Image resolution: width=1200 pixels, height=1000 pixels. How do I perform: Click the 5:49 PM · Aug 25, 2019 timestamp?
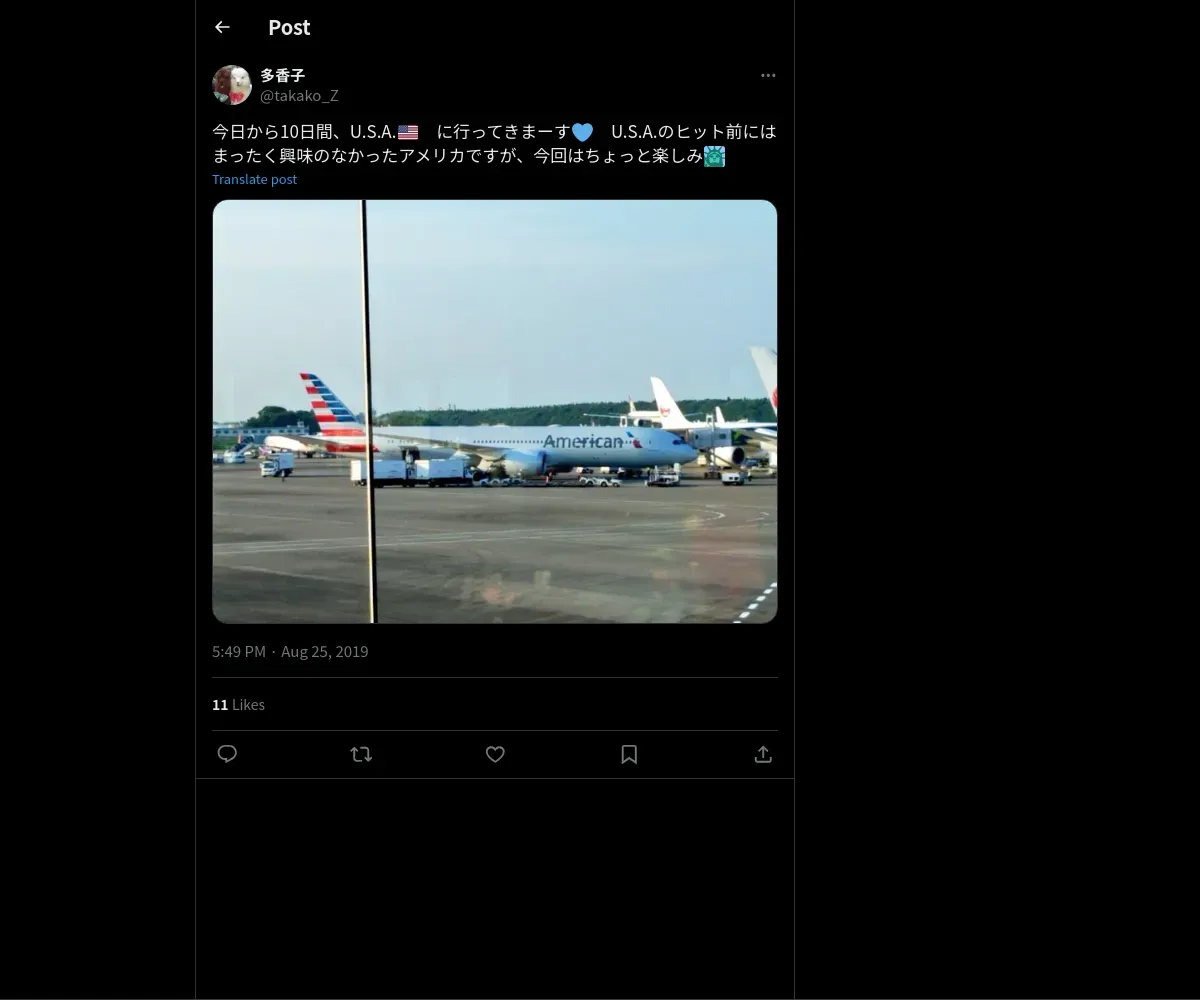click(x=290, y=652)
